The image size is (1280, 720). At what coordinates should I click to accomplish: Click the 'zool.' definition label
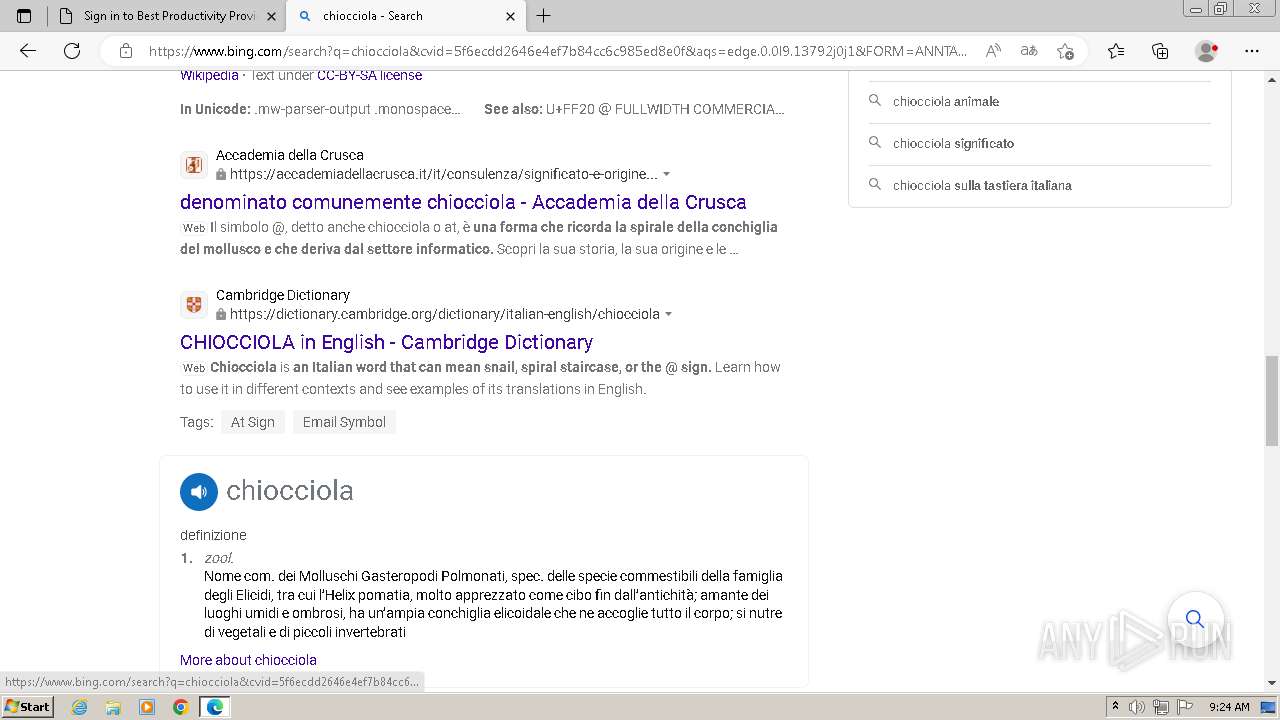(218, 558)
